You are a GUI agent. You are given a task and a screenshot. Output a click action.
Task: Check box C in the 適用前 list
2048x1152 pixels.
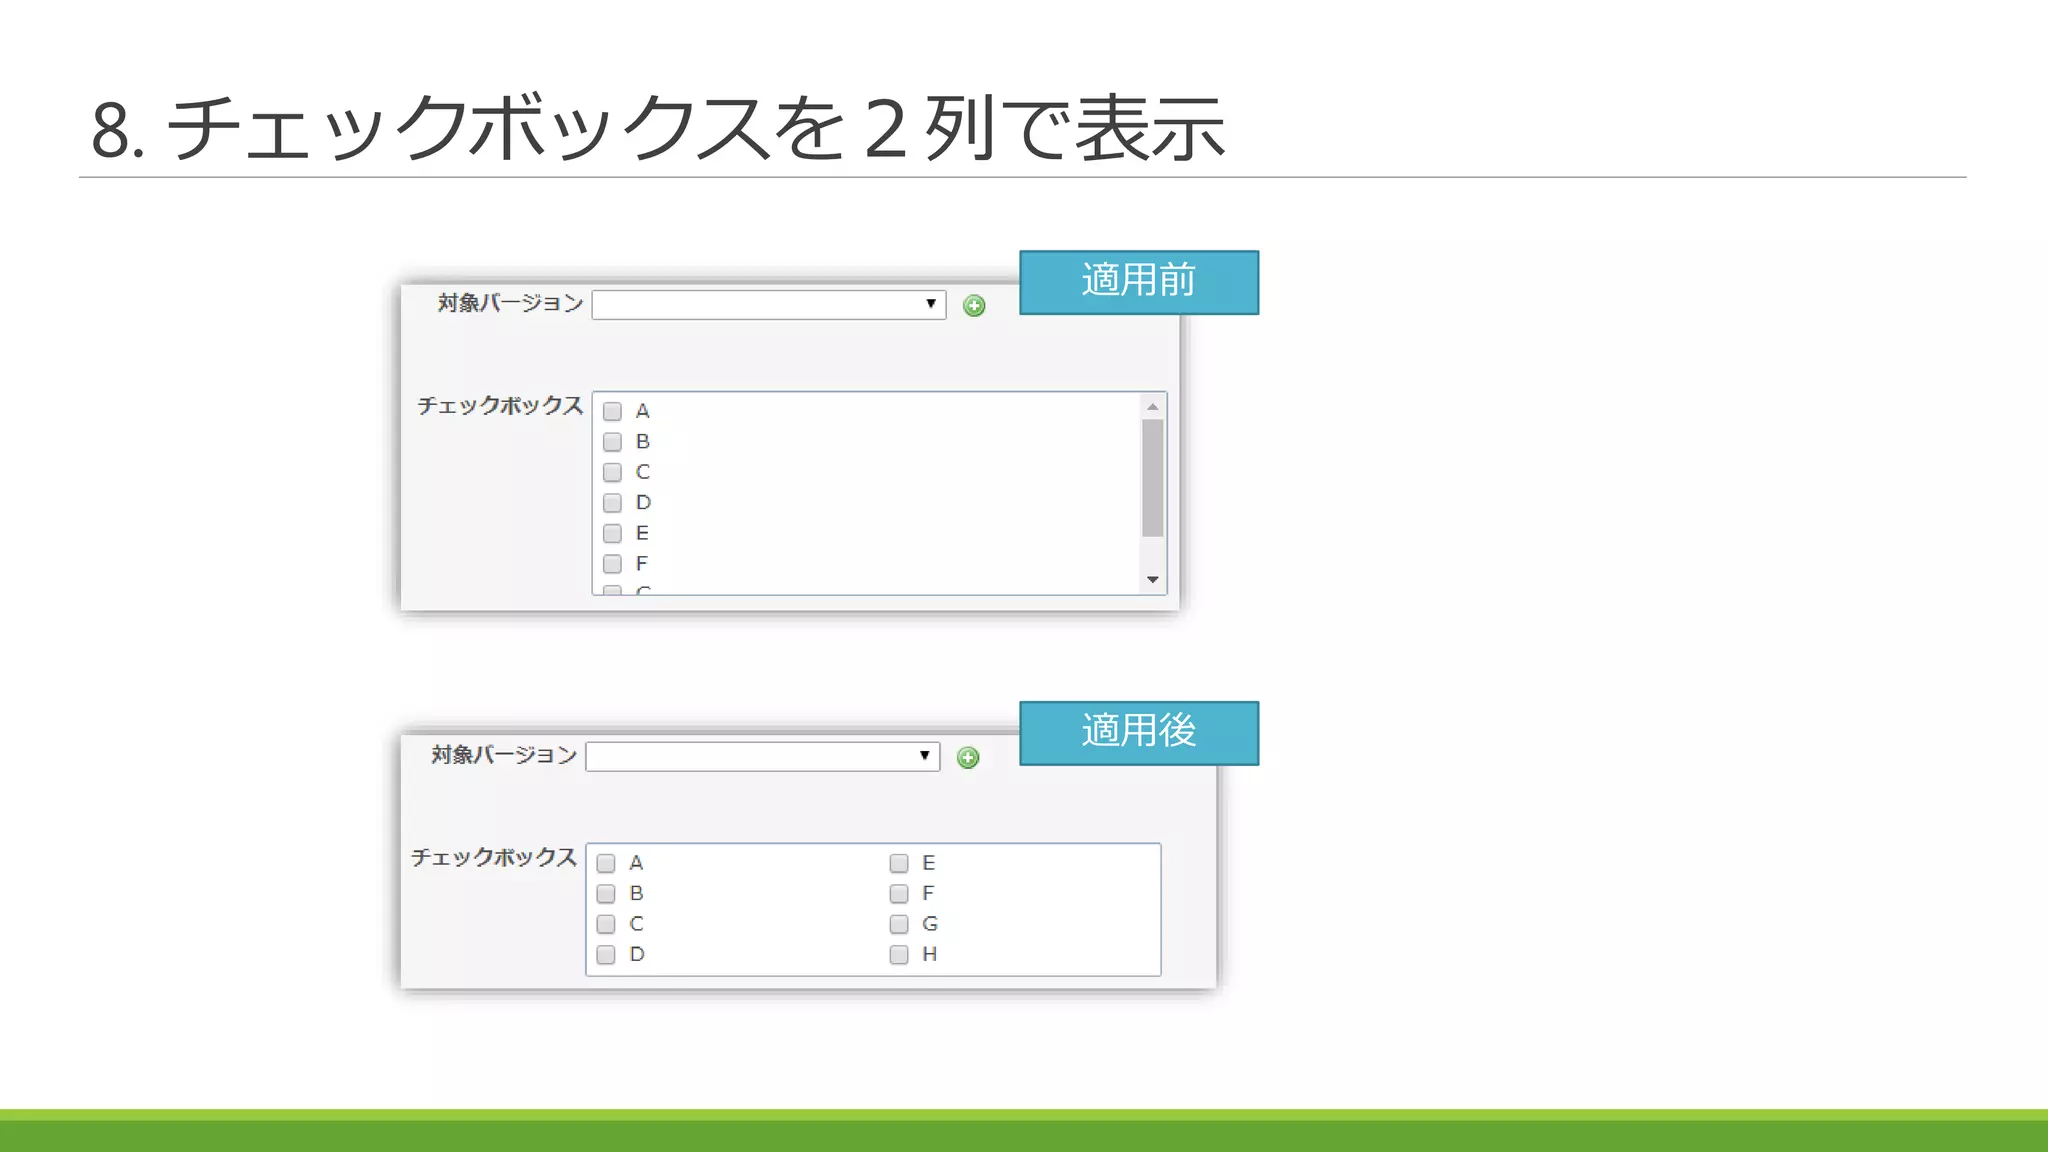click(613, 472)
